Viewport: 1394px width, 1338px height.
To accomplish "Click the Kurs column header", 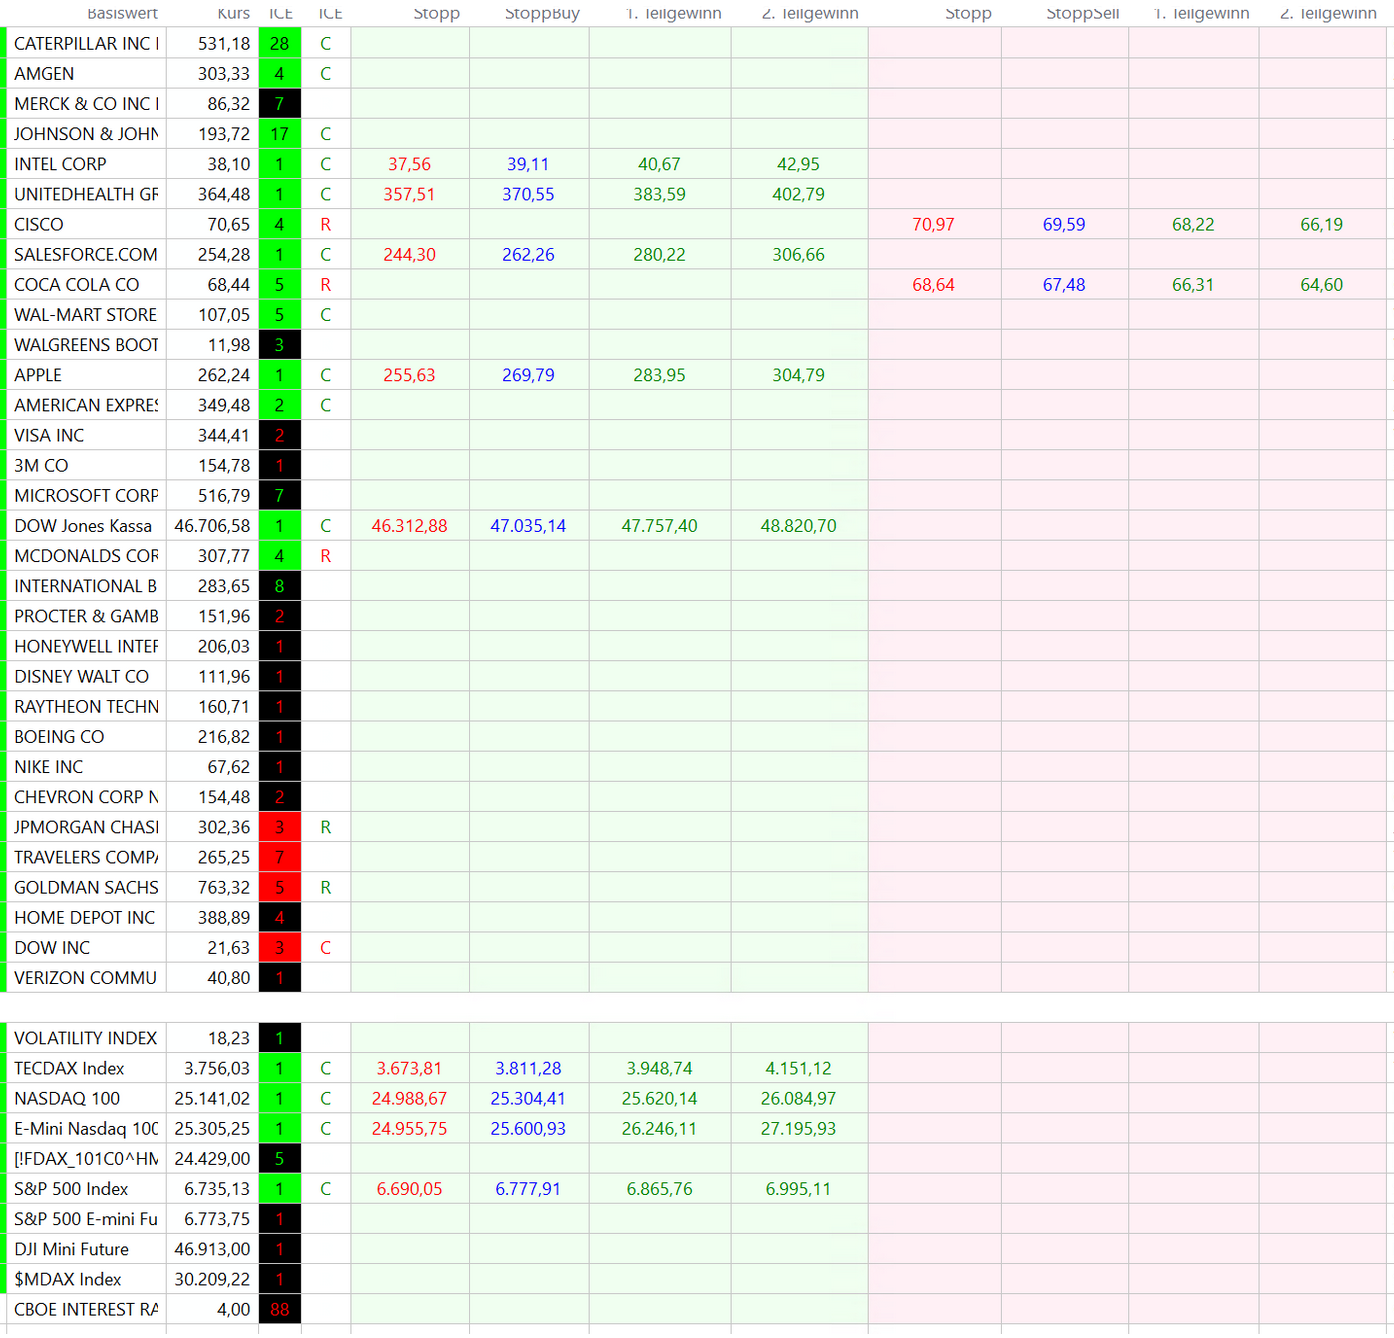I will pos(233,13).
